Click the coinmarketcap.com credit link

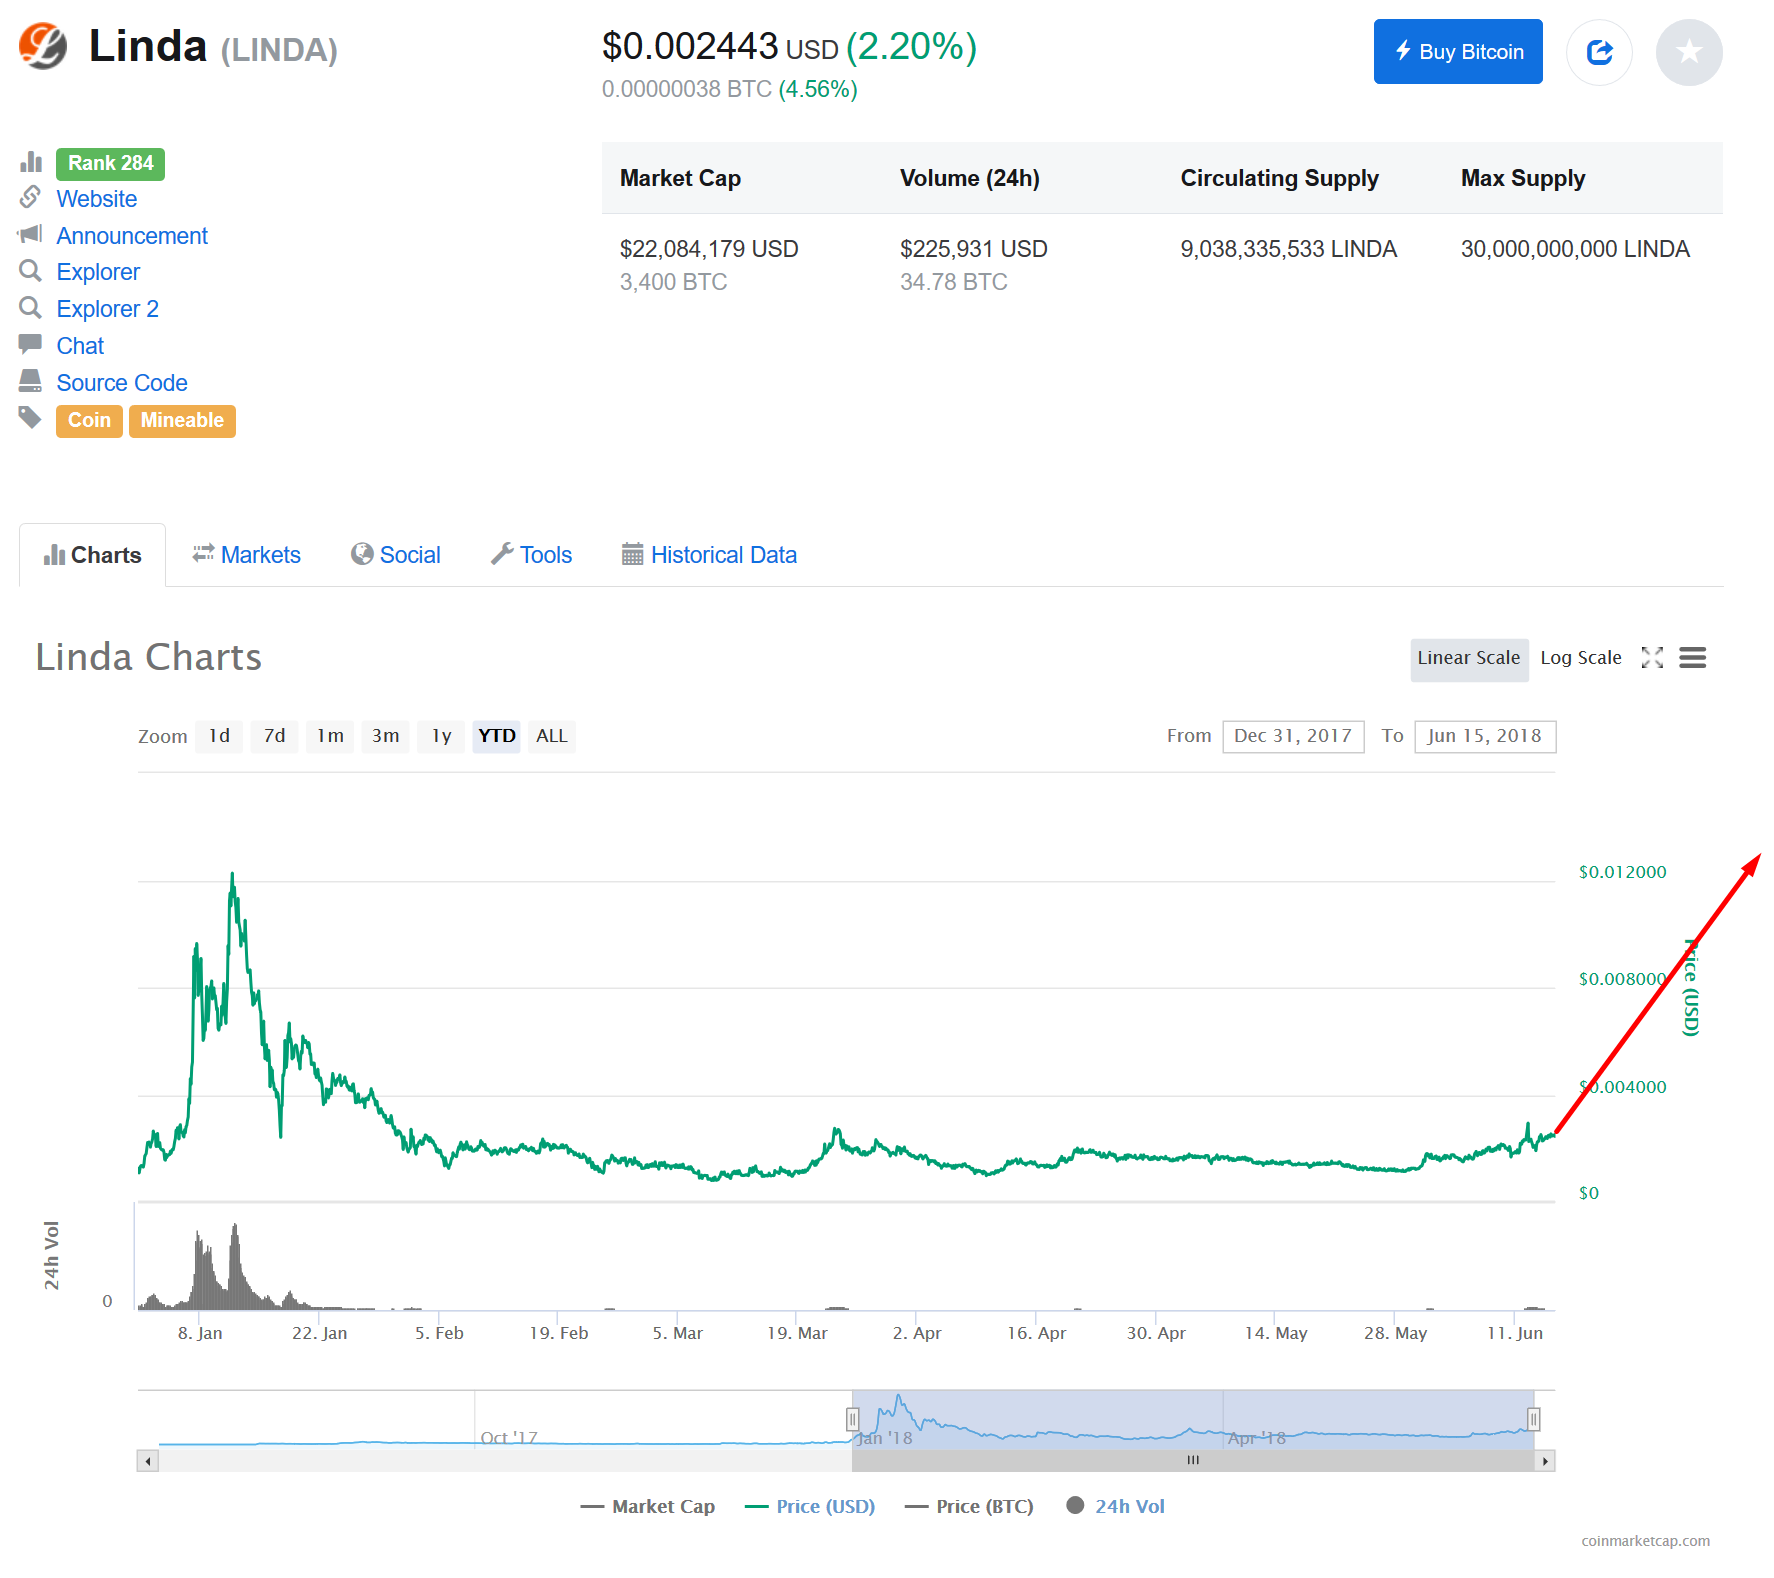1645,1541
